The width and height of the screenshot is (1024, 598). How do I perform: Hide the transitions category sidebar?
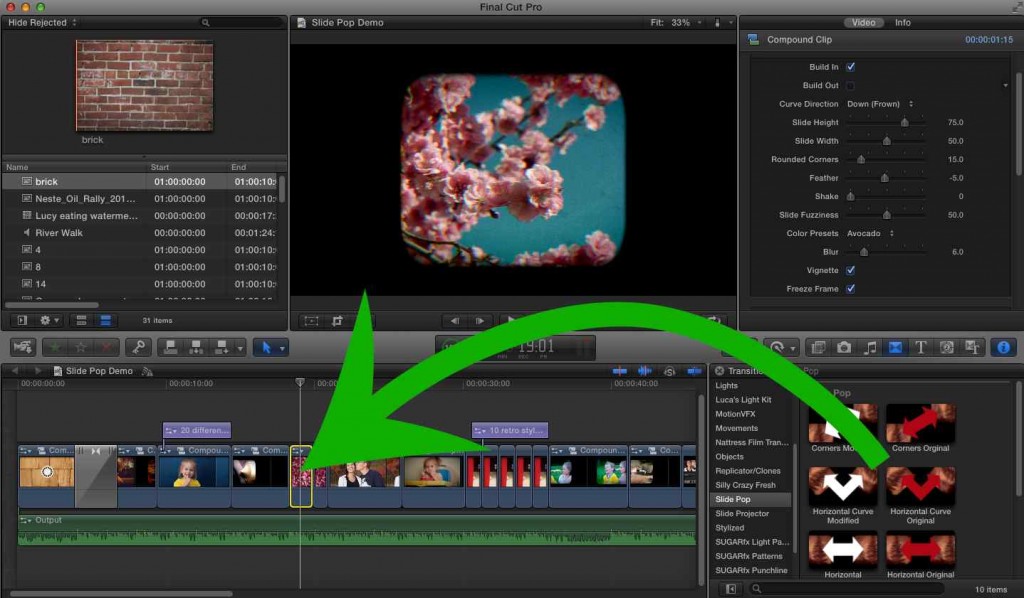pyautogui.click(x=731, y=589)
